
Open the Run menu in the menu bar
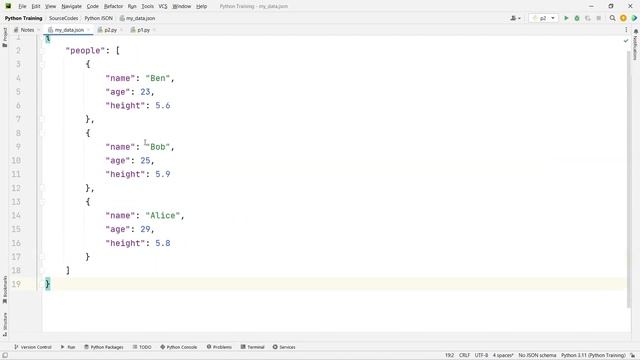click(132, 6)
